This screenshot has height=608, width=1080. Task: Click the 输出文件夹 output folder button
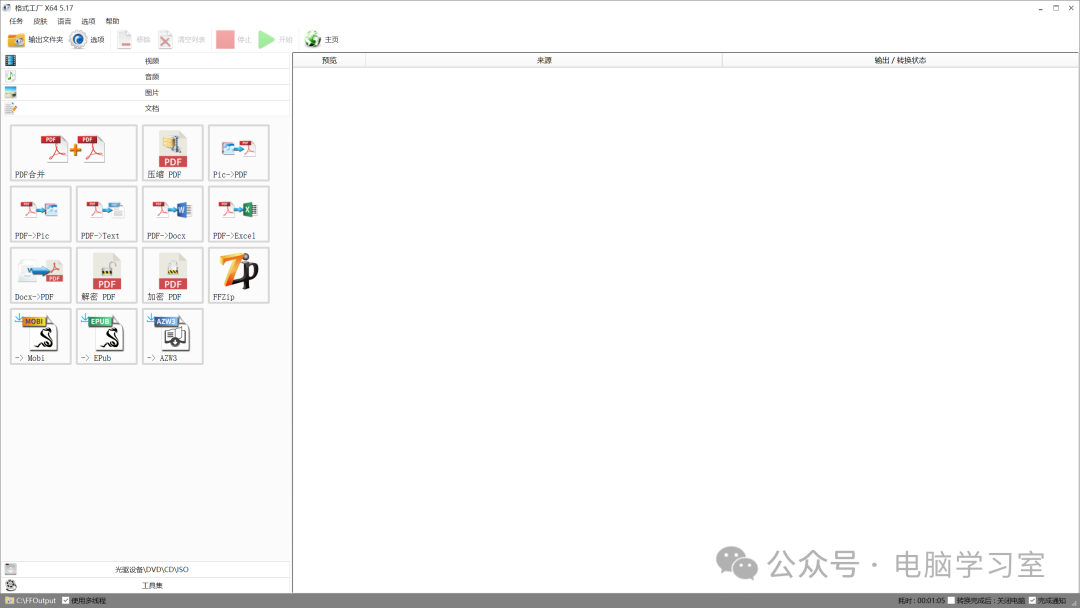point(35,40)
